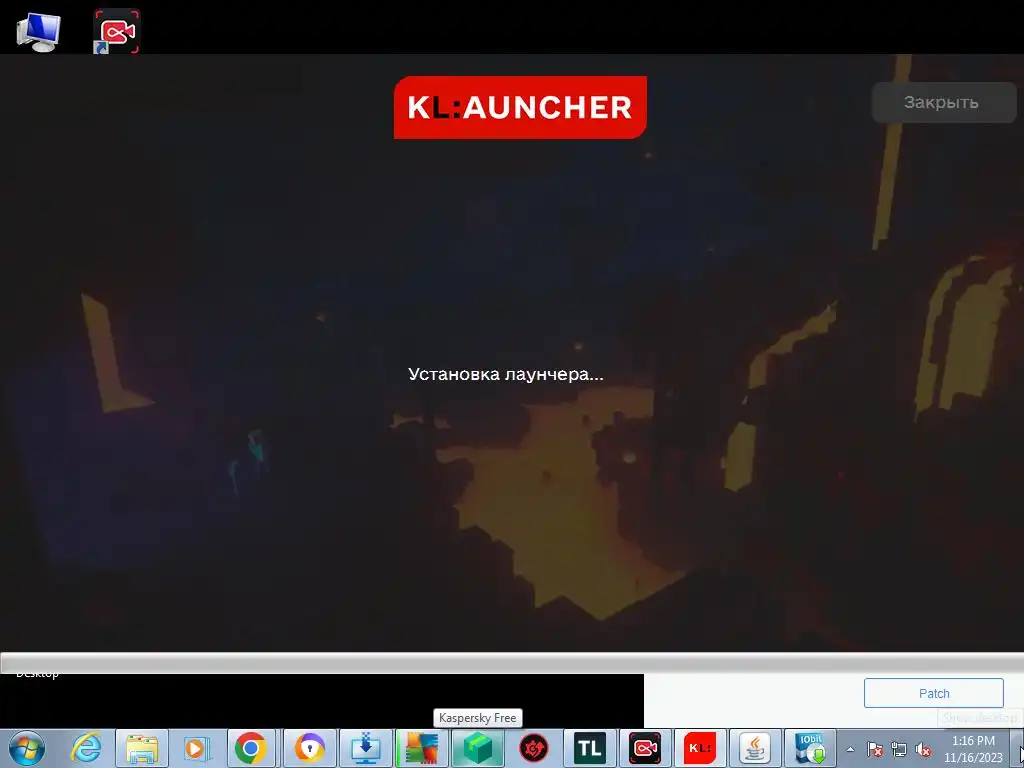Viewport: 1024px width, 768px height.
Task: Open the Kaspersky Free green taskbar icon
Action: (477, 748)
